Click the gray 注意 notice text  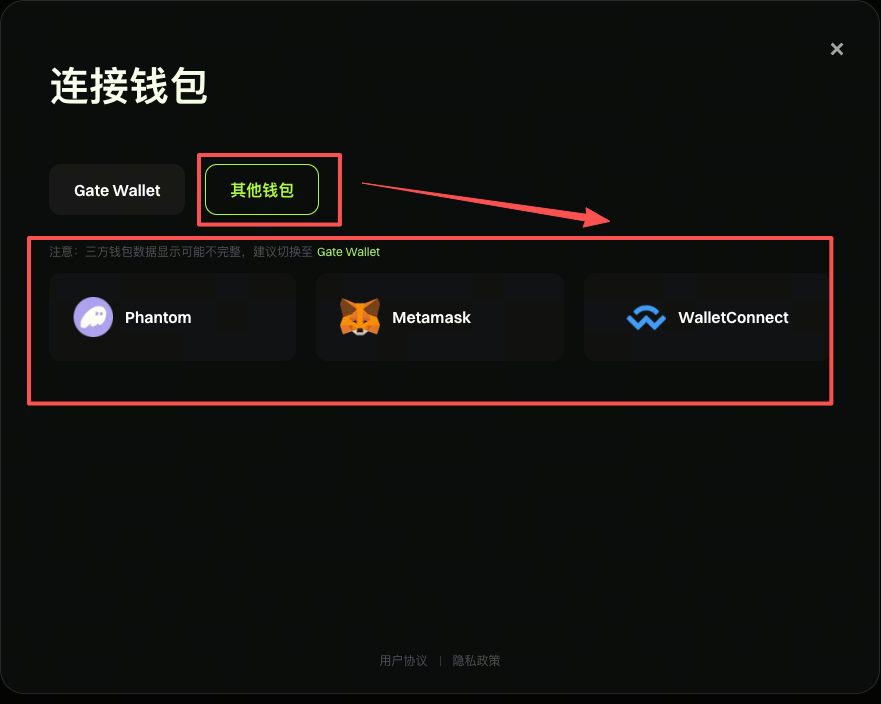coord(180,252)
